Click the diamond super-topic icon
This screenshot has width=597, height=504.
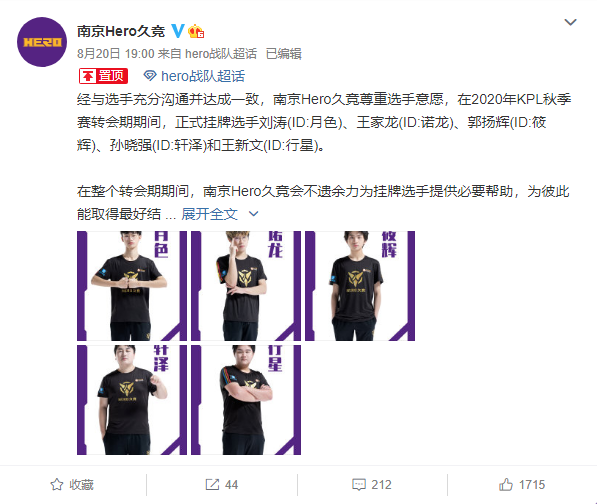coord(150,76)
